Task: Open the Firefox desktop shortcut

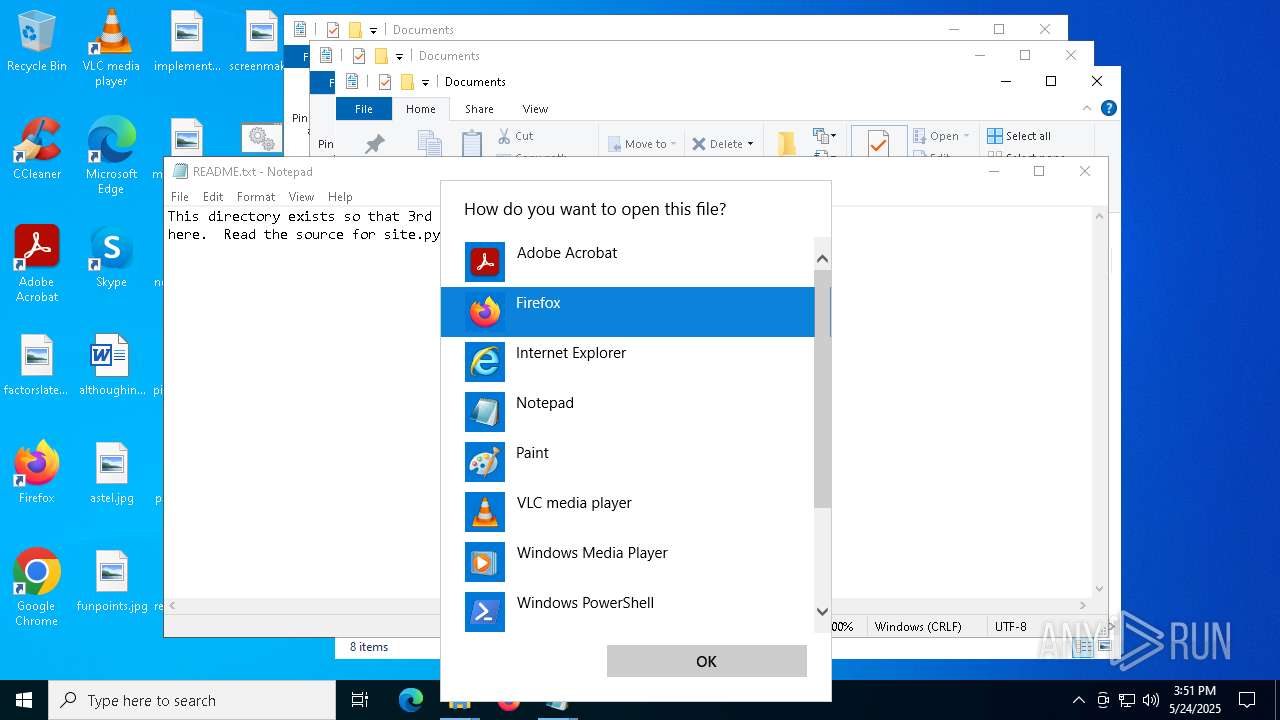Action: [x=37, y=472]
